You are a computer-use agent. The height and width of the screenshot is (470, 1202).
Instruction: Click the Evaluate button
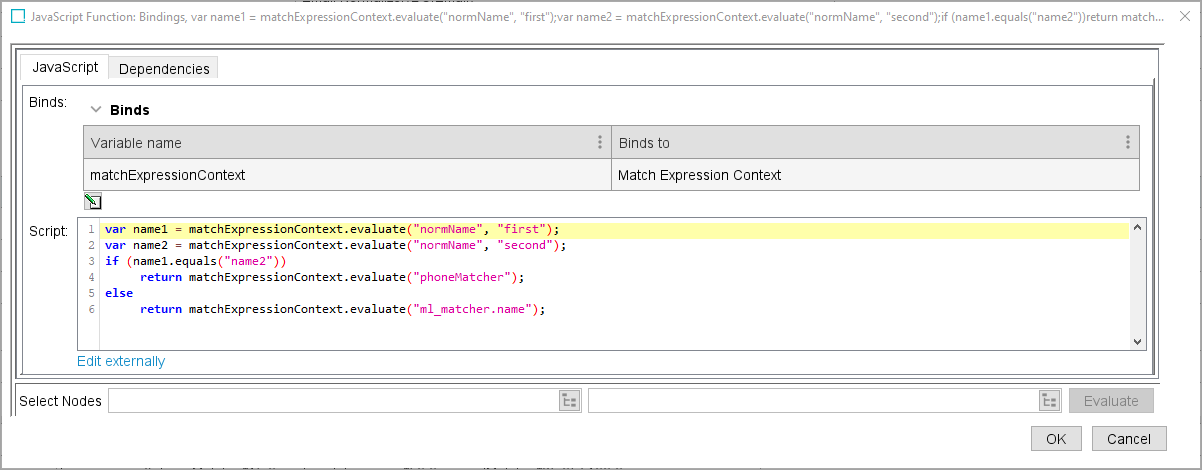[1111, 401]
